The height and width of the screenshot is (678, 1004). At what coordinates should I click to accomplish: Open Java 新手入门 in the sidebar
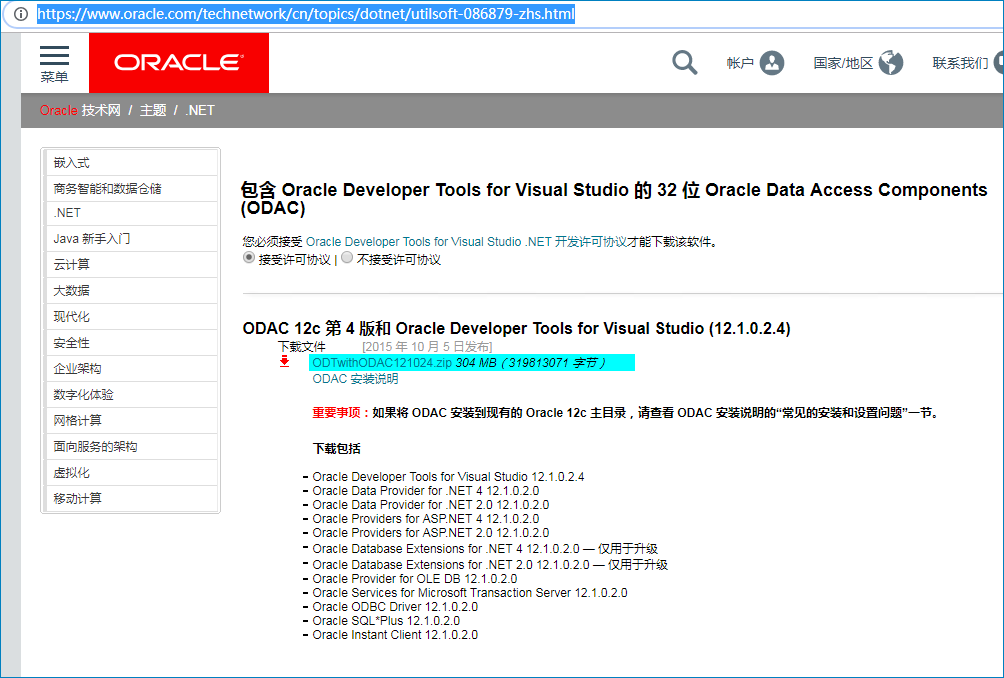(132, 239)
